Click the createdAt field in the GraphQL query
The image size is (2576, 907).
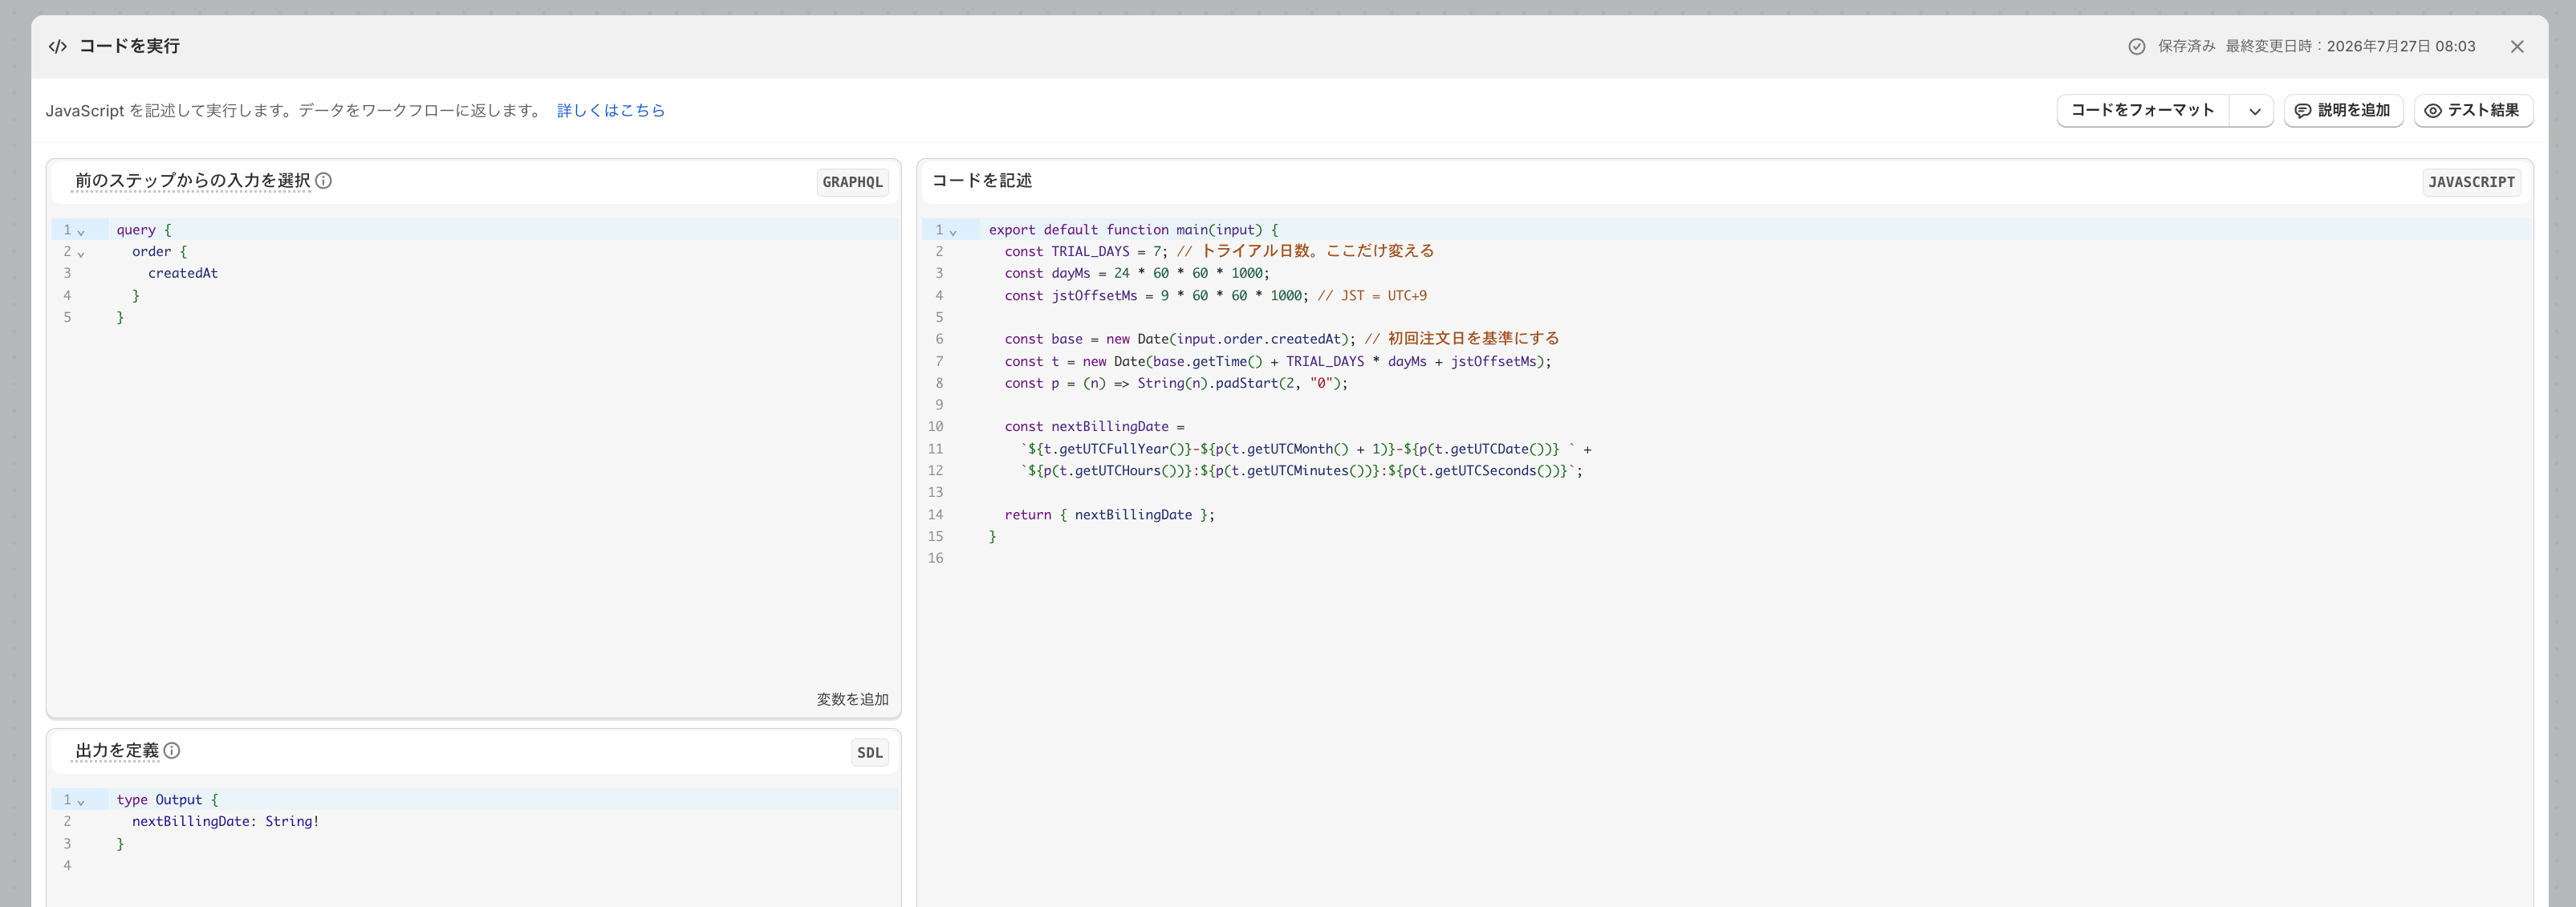click(x=183, y=273)
